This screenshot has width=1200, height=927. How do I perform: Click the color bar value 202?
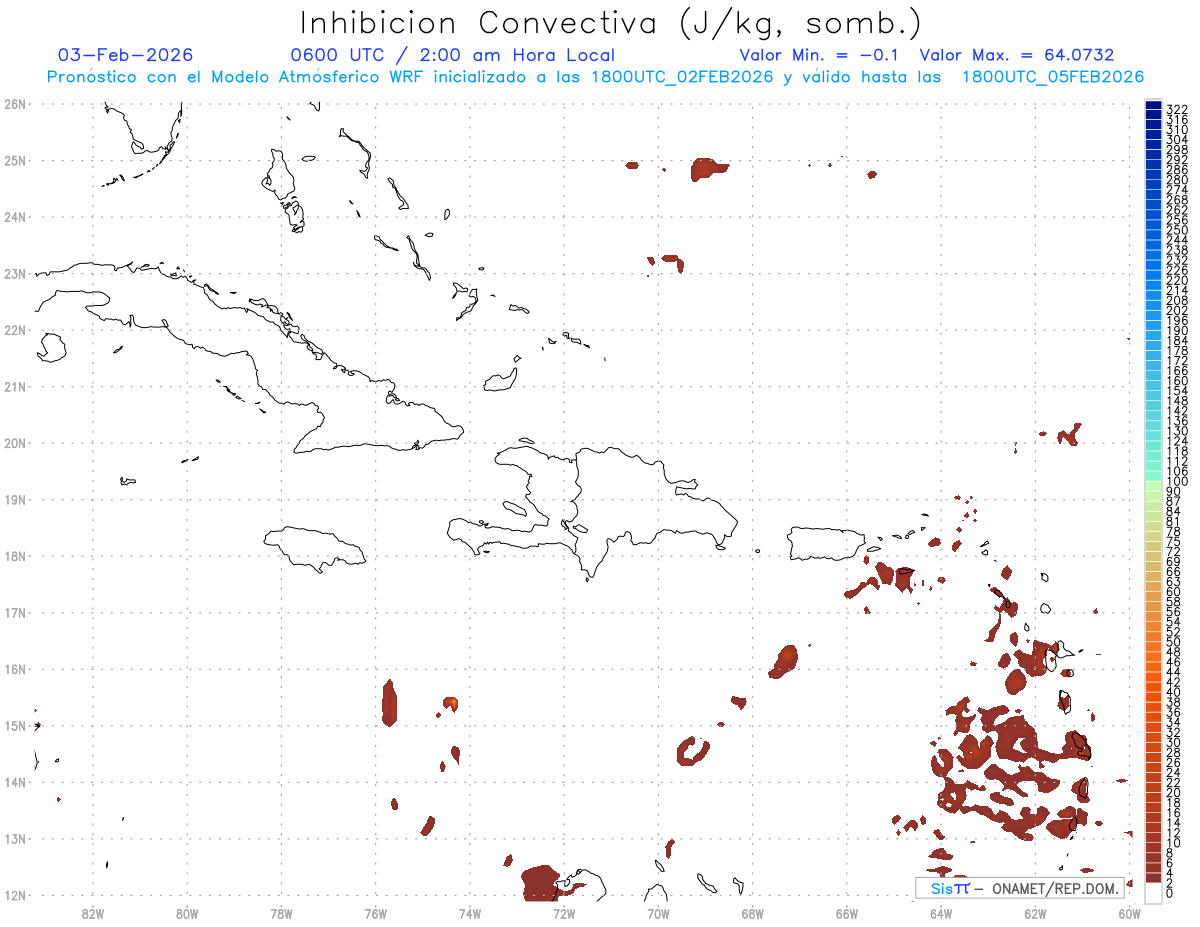(x=1177, y=310)
